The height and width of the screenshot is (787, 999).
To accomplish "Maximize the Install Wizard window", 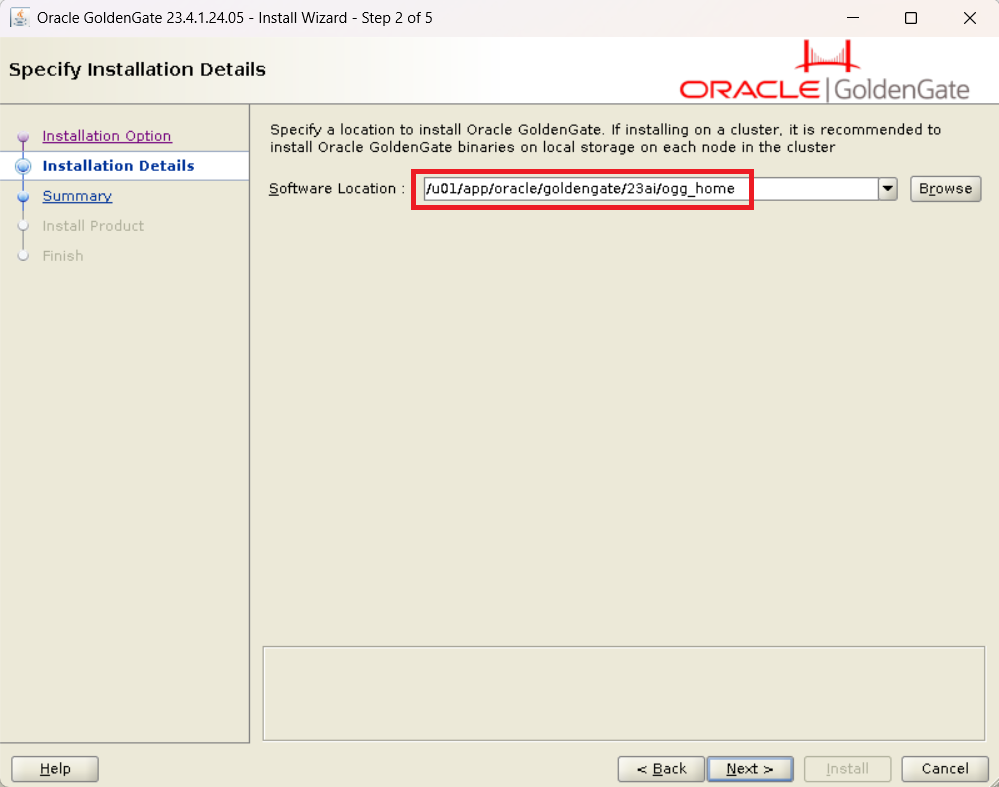I will (x=911, y=18).
